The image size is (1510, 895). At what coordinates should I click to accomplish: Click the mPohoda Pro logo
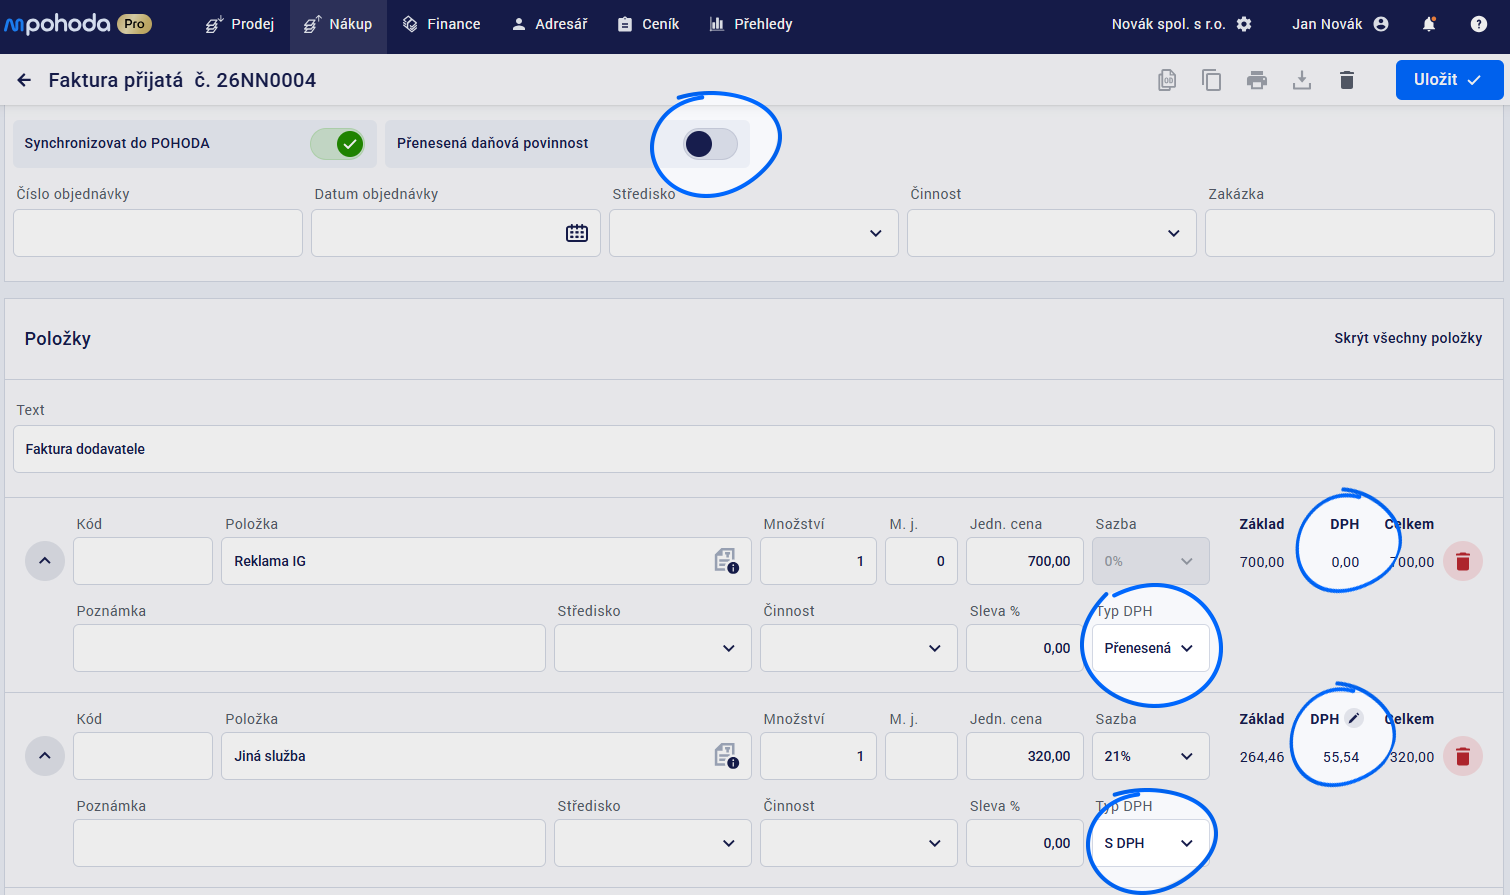click(x=78, y=24)
